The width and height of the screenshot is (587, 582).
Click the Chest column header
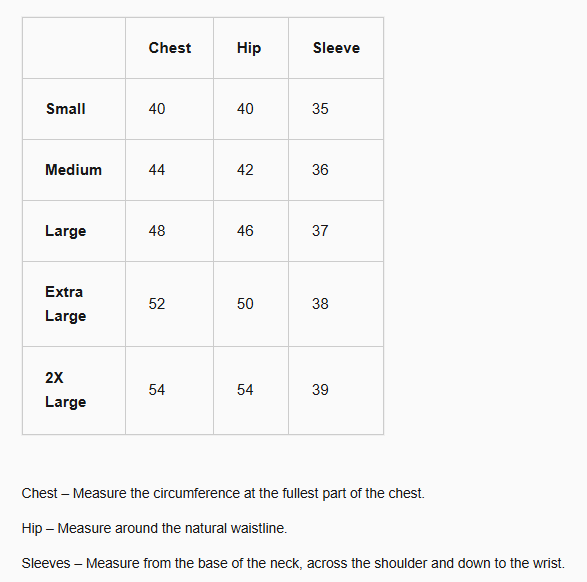[x=170, y=48]
